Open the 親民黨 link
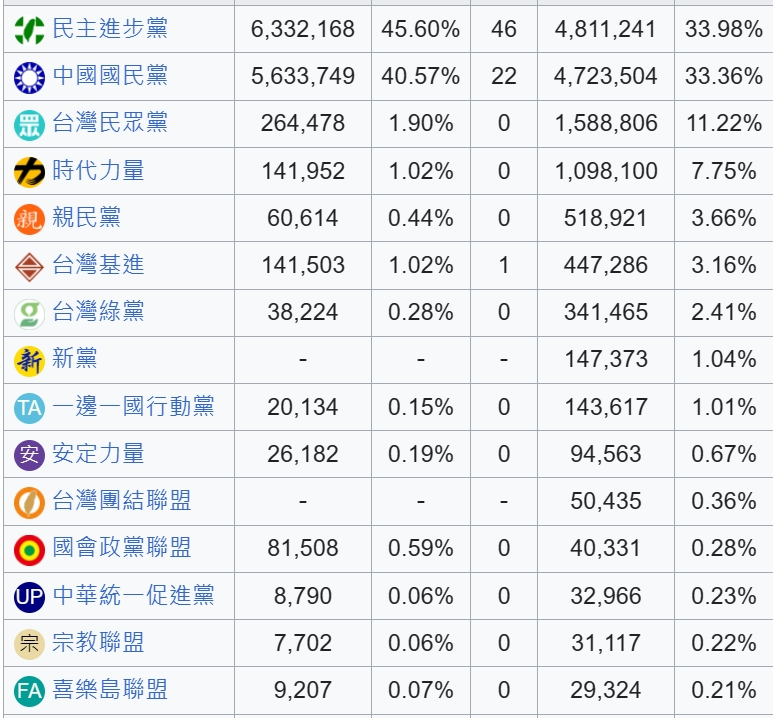The image size is (773, 718). pos(86,217)
